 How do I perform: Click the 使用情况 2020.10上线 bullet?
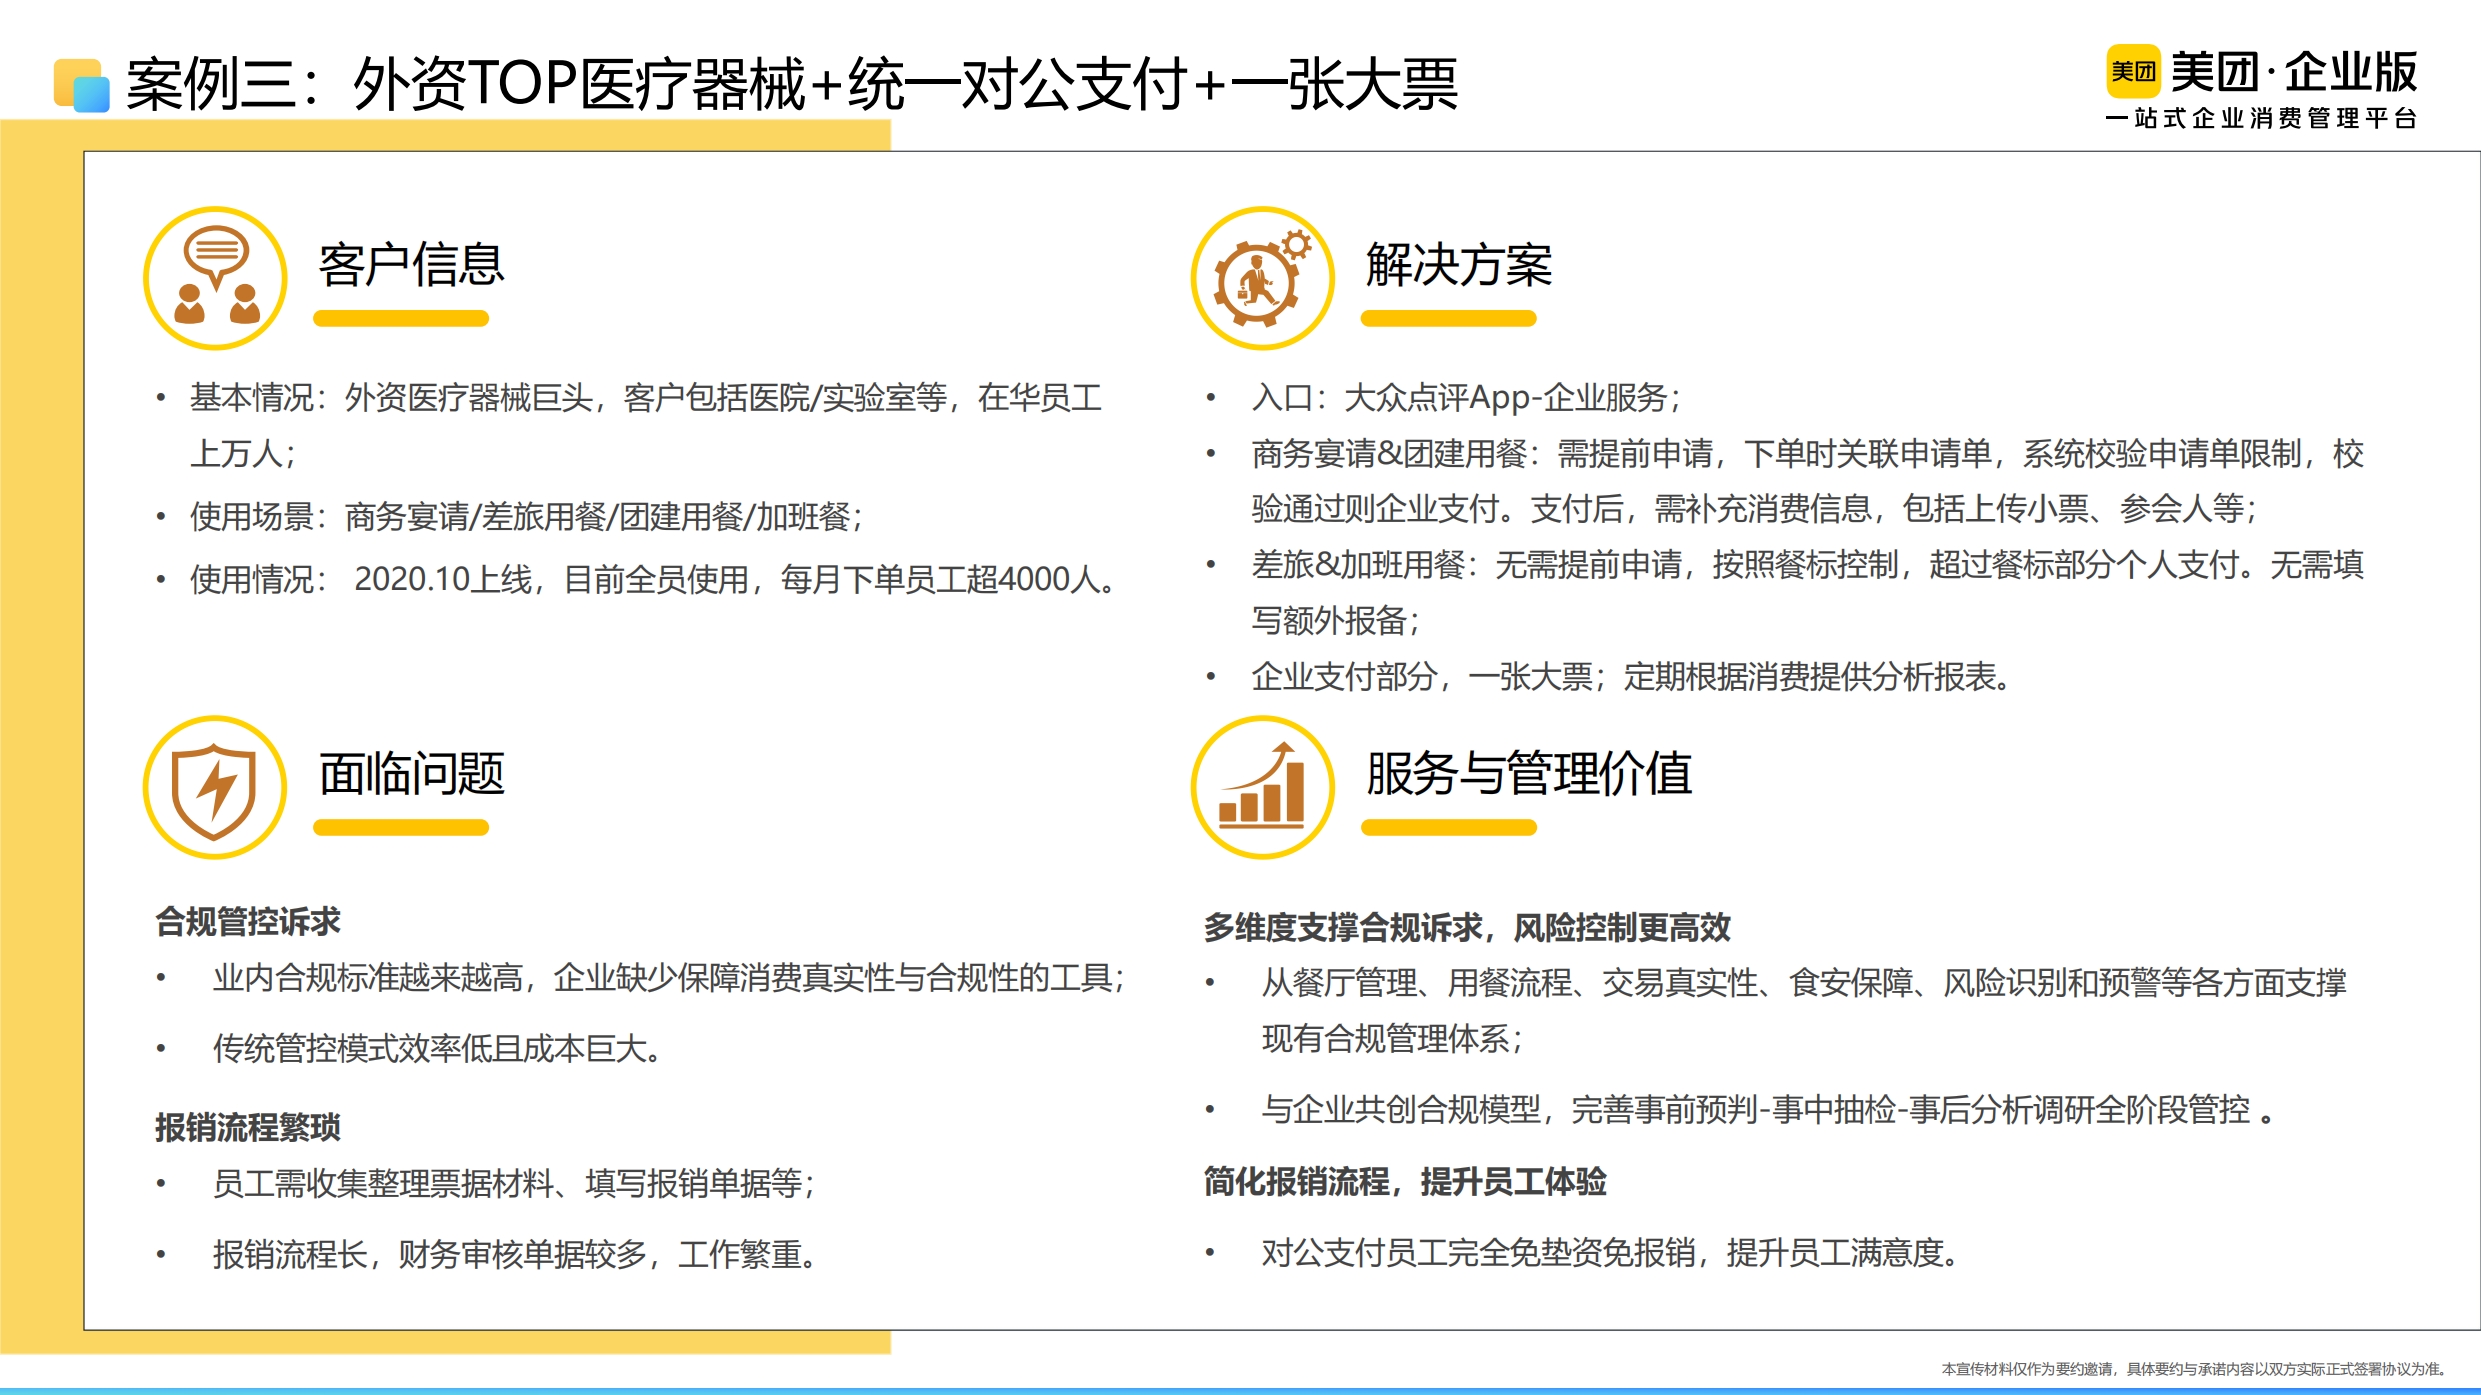[654, 579]
